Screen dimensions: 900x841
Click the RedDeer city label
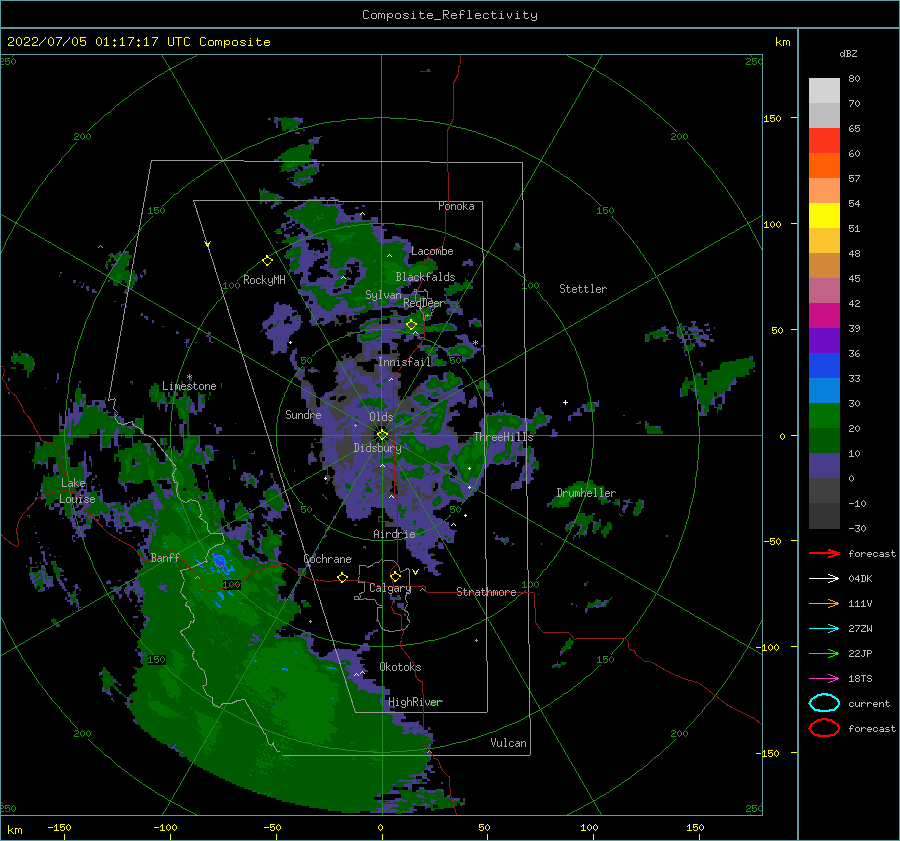point(423,303)
